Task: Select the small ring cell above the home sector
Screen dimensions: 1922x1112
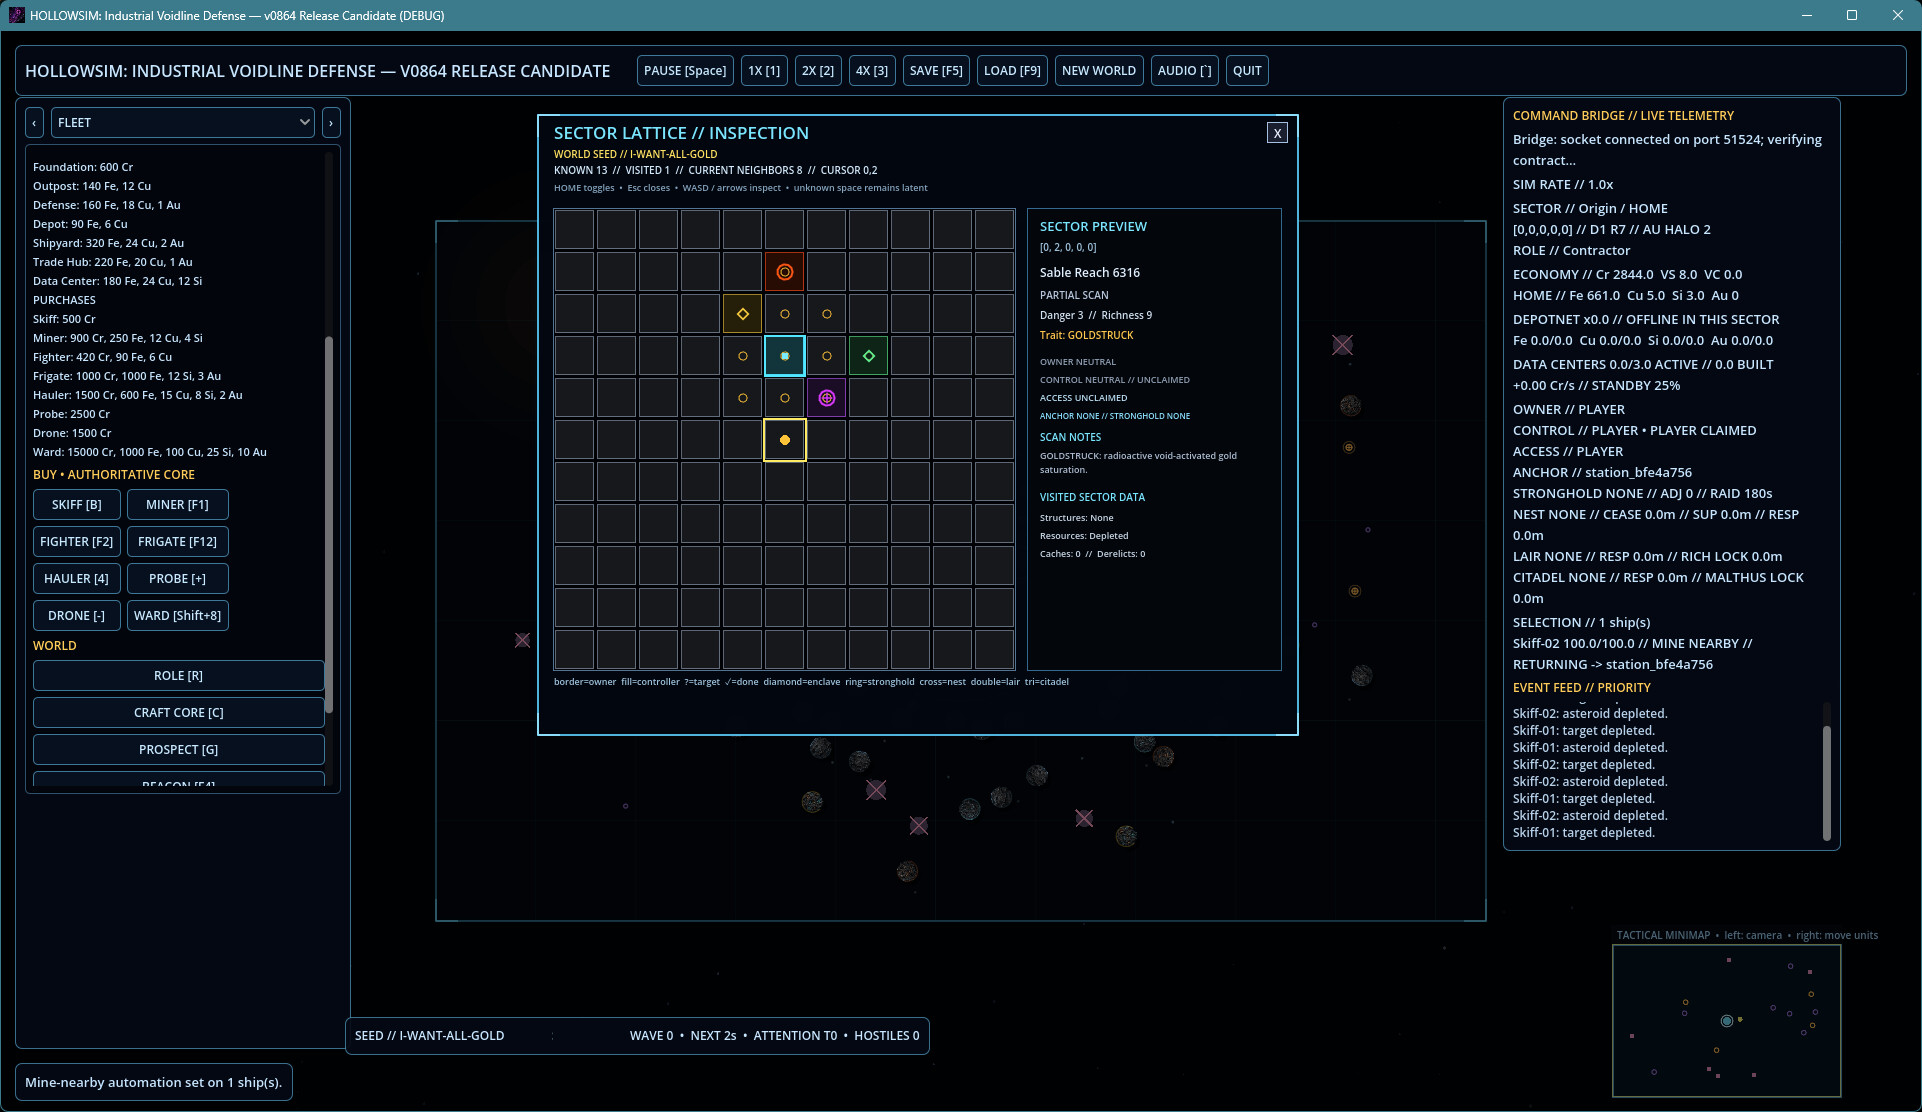Action: pyautogui.click(x=785, y=314)
